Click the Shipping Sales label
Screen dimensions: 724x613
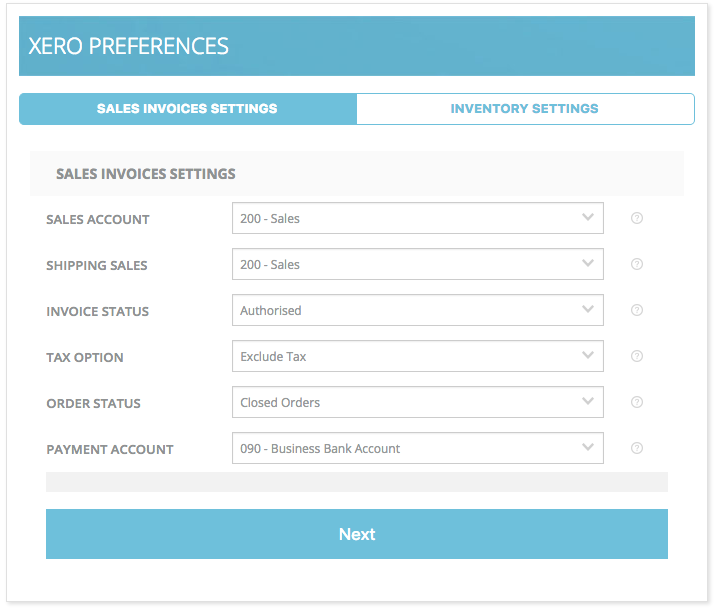pos(97,265)
